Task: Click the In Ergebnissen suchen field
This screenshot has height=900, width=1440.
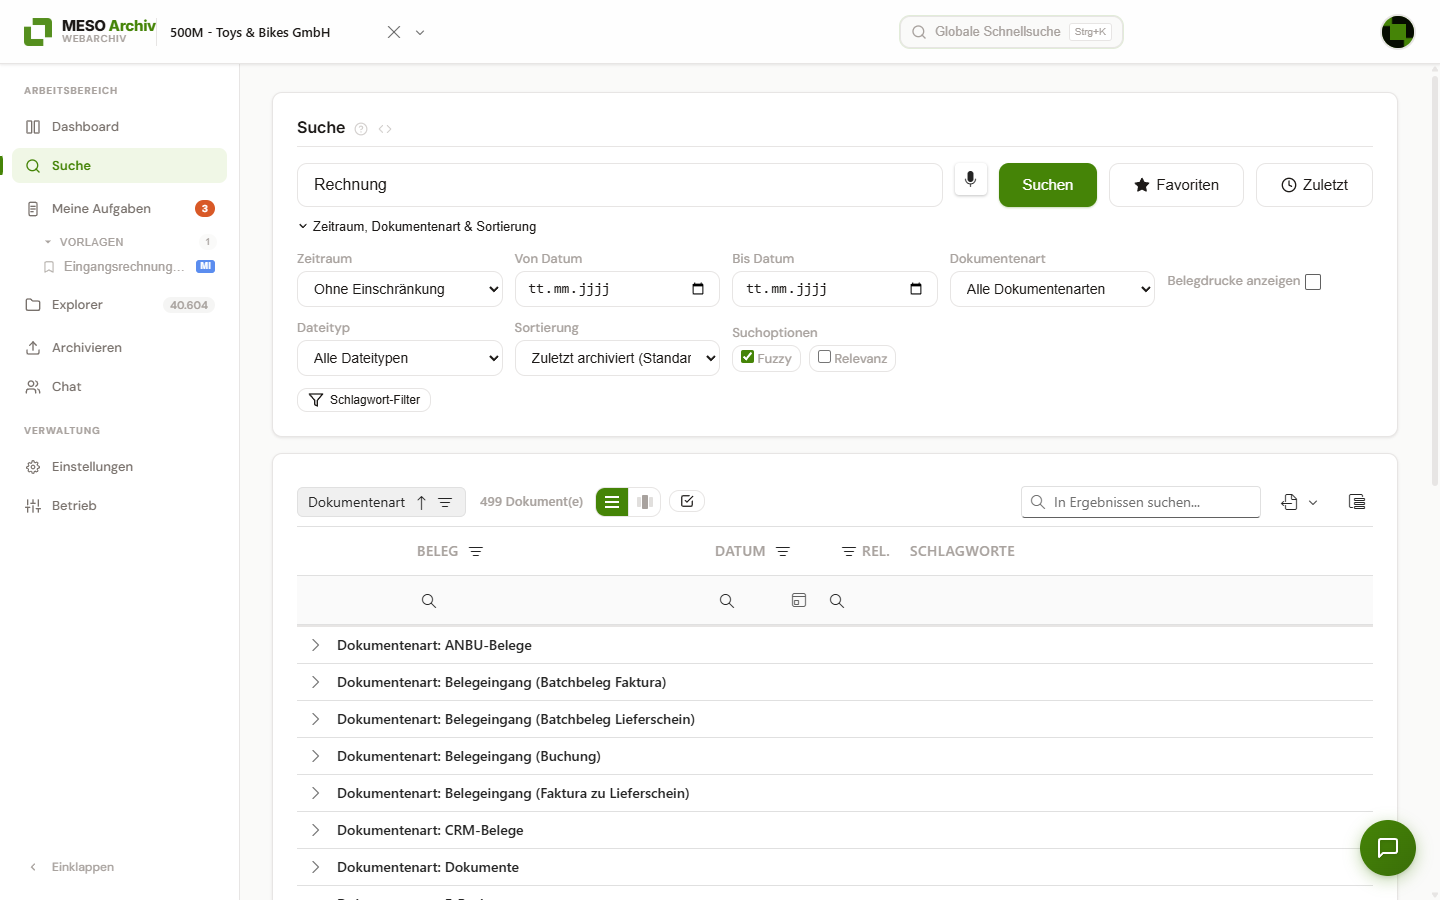Action: tap(1141, 502)
